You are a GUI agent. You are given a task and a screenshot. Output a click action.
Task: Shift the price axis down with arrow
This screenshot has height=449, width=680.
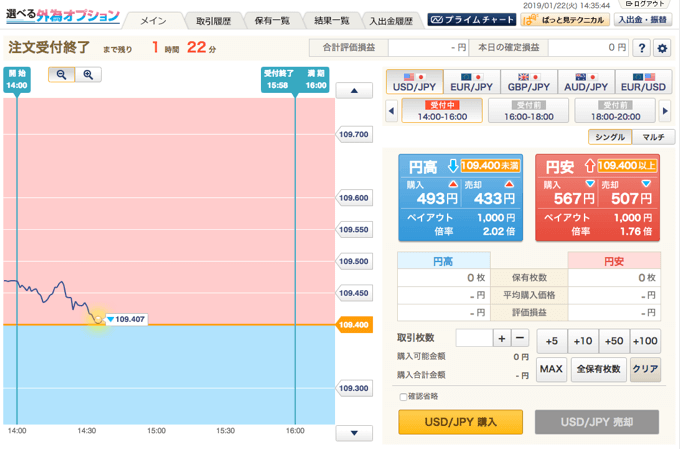click(354, 433)
